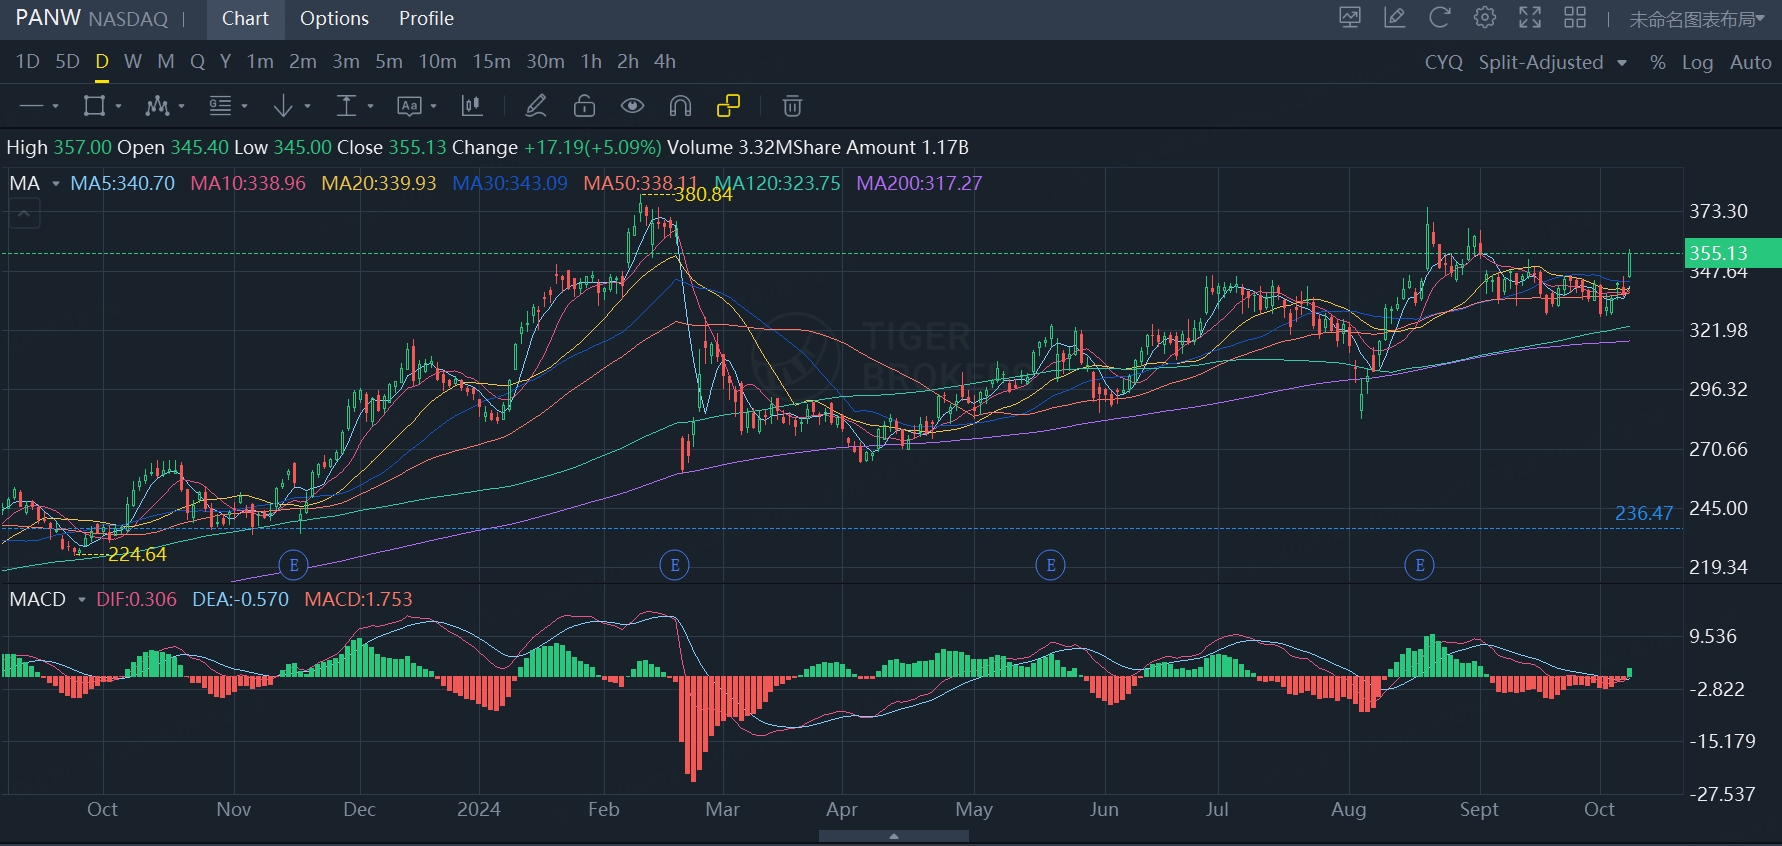This screenshot has height=846, width=1782.
Task: Expand the wave pattern tool options
Action: click(181, 106)
